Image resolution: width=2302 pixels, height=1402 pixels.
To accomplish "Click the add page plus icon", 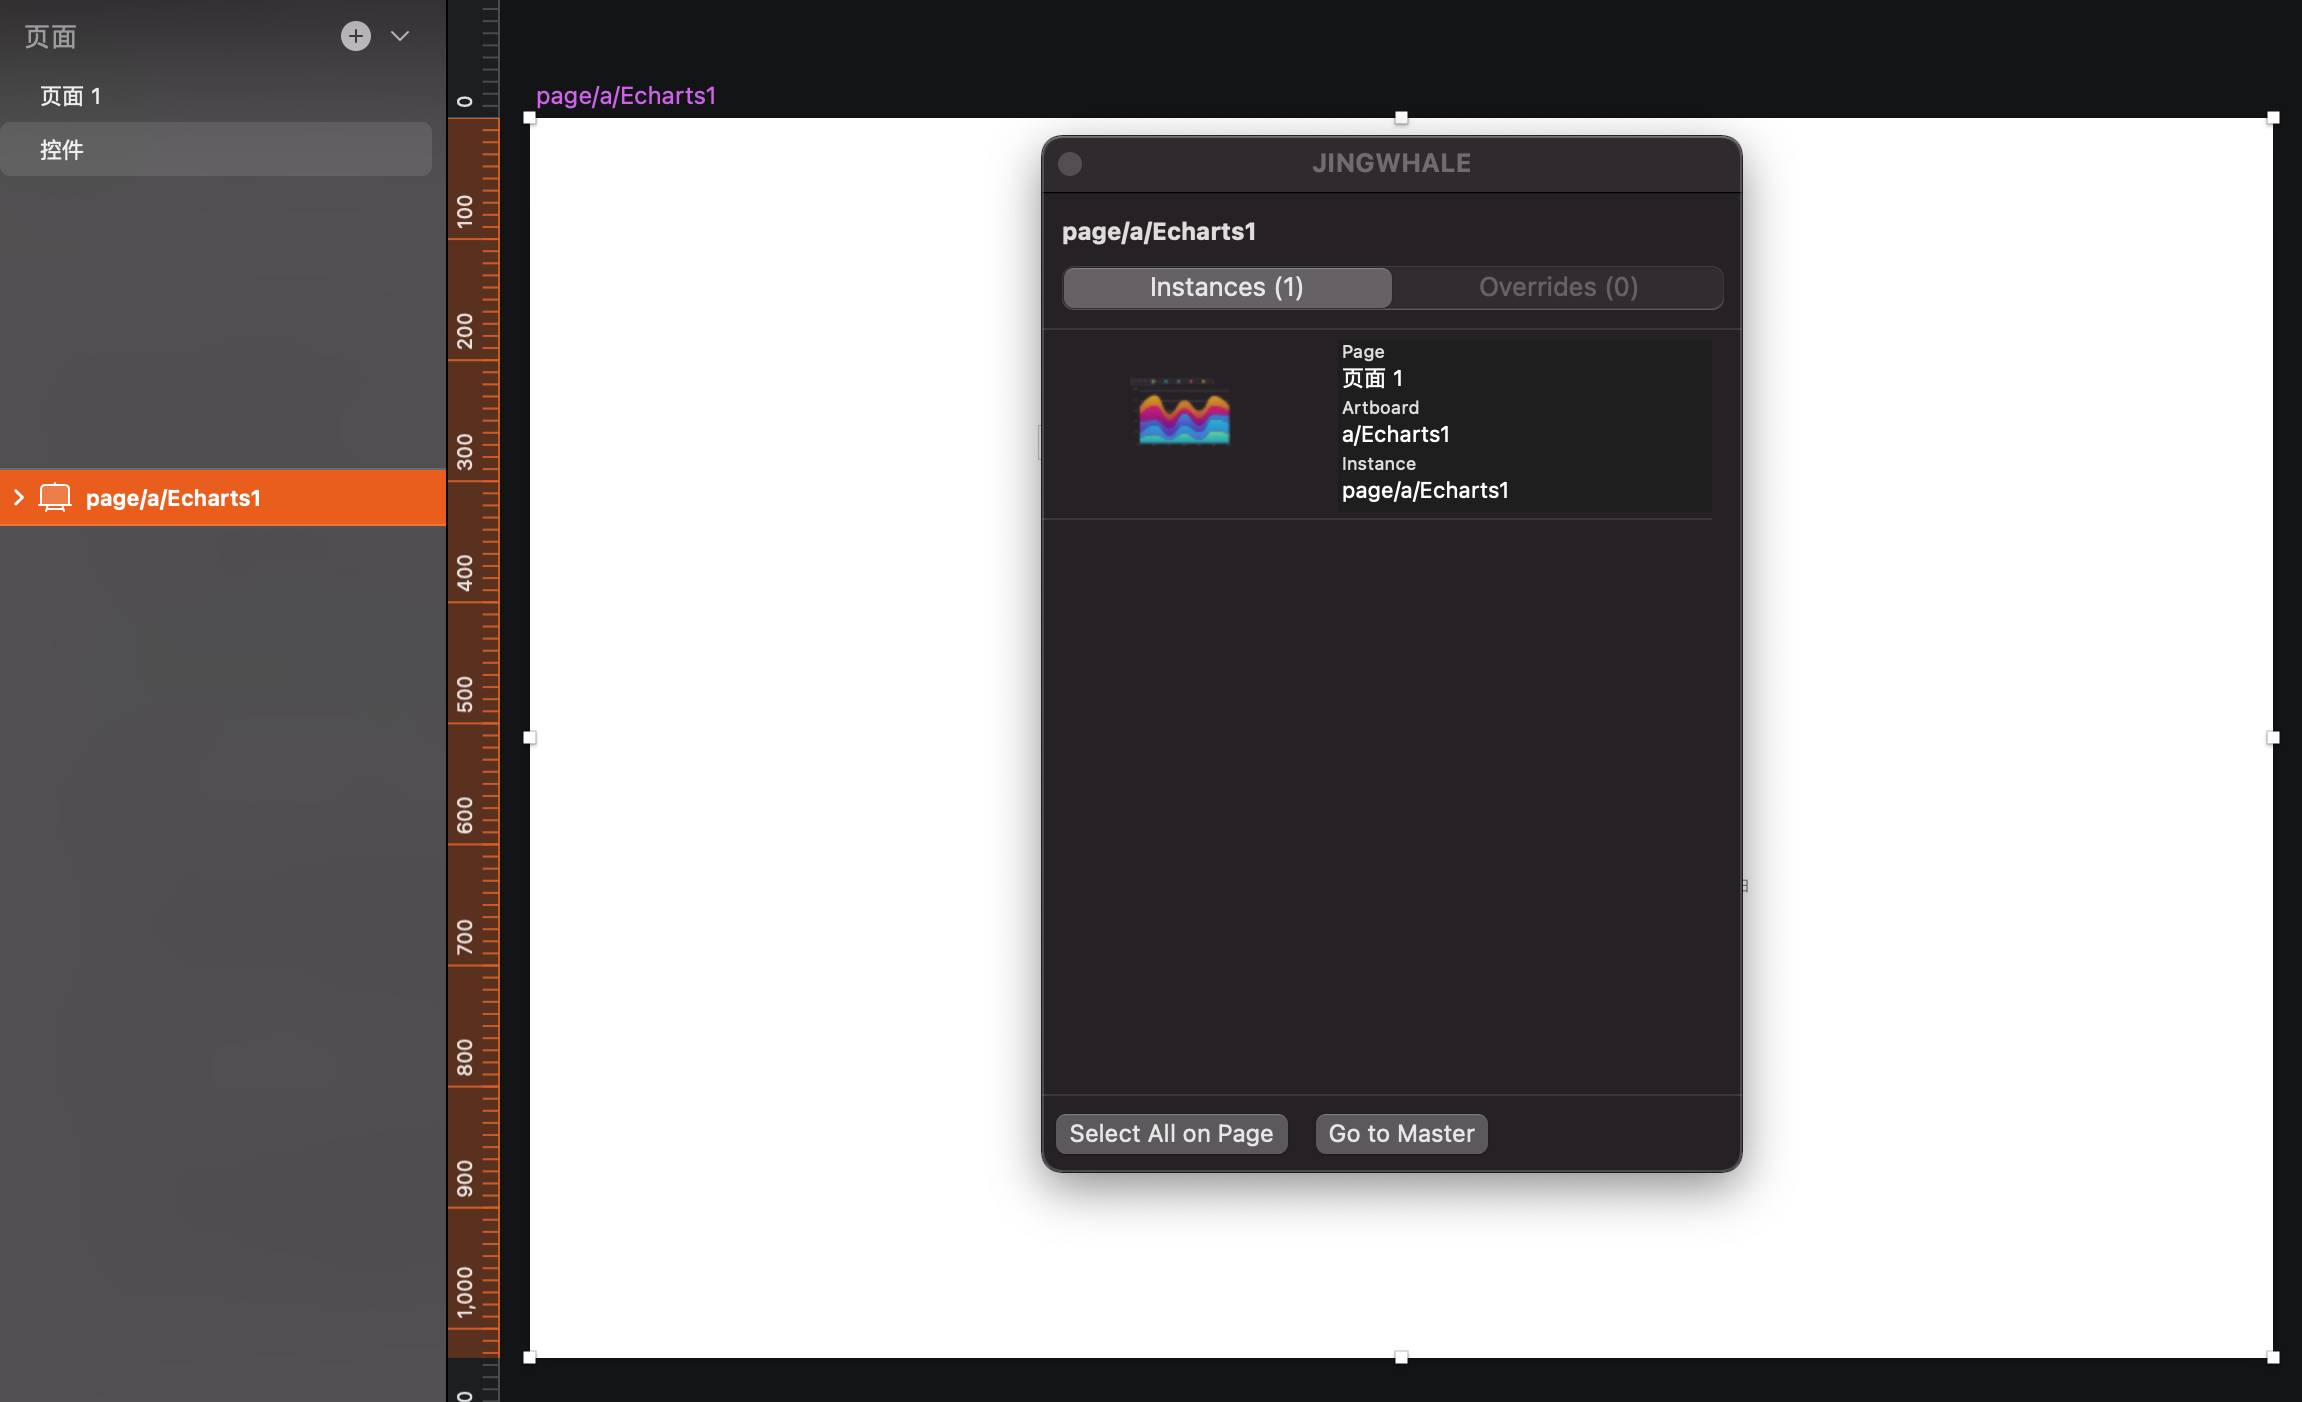I will pos(355,36).
